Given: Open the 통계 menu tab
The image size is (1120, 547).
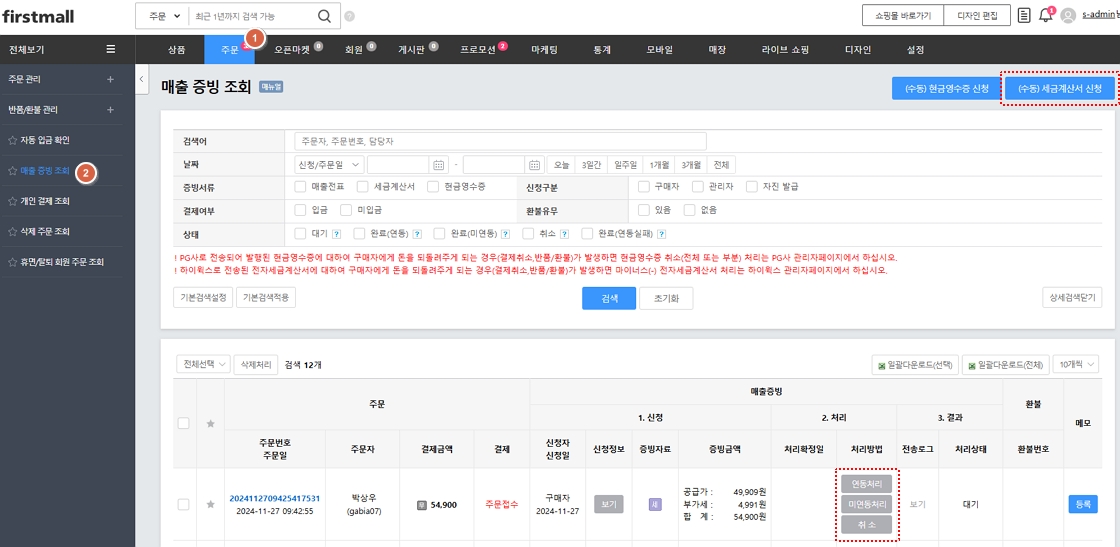Looking at the screenshot, I should pyautogui.click(x=601, y=49).
